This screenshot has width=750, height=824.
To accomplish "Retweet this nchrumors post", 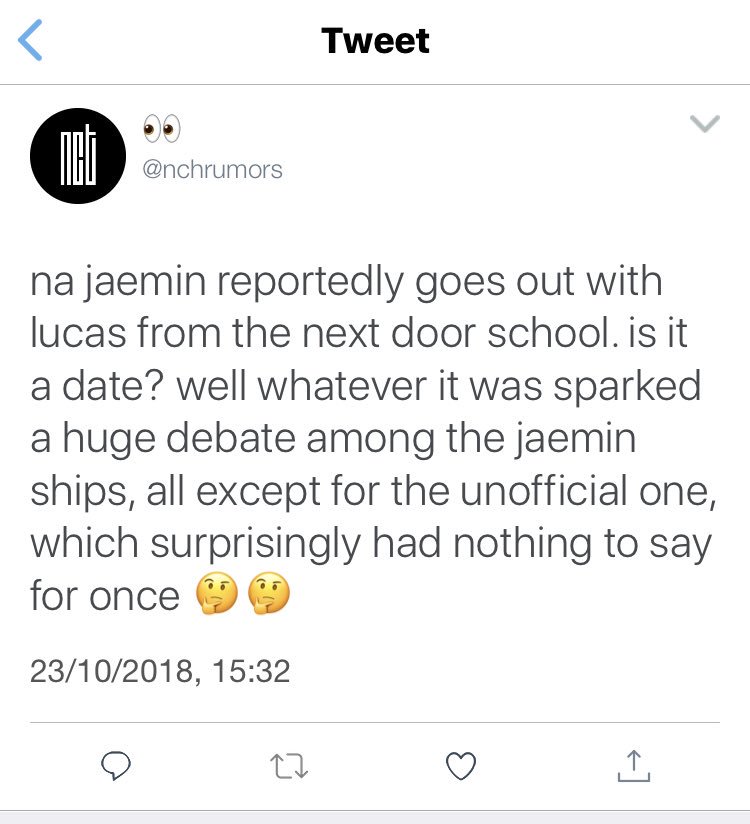I will click(287, 766).
